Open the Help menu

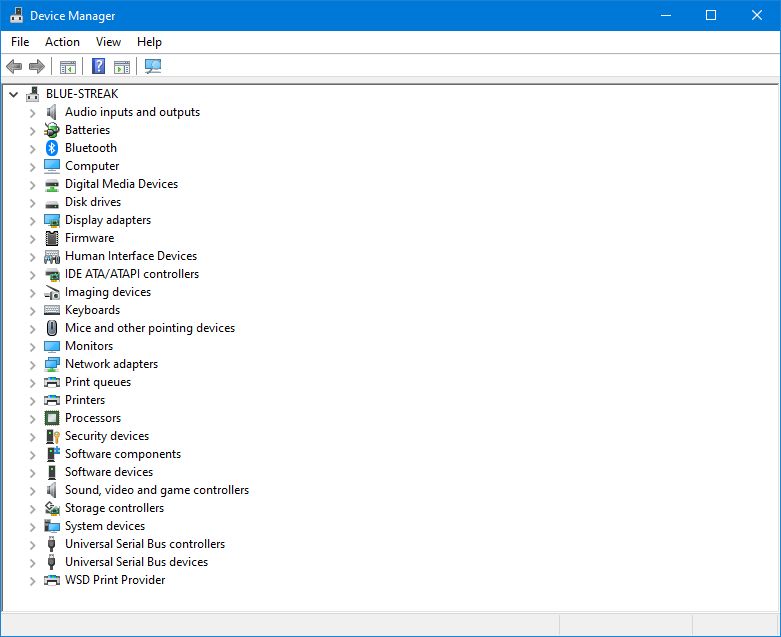149,42
